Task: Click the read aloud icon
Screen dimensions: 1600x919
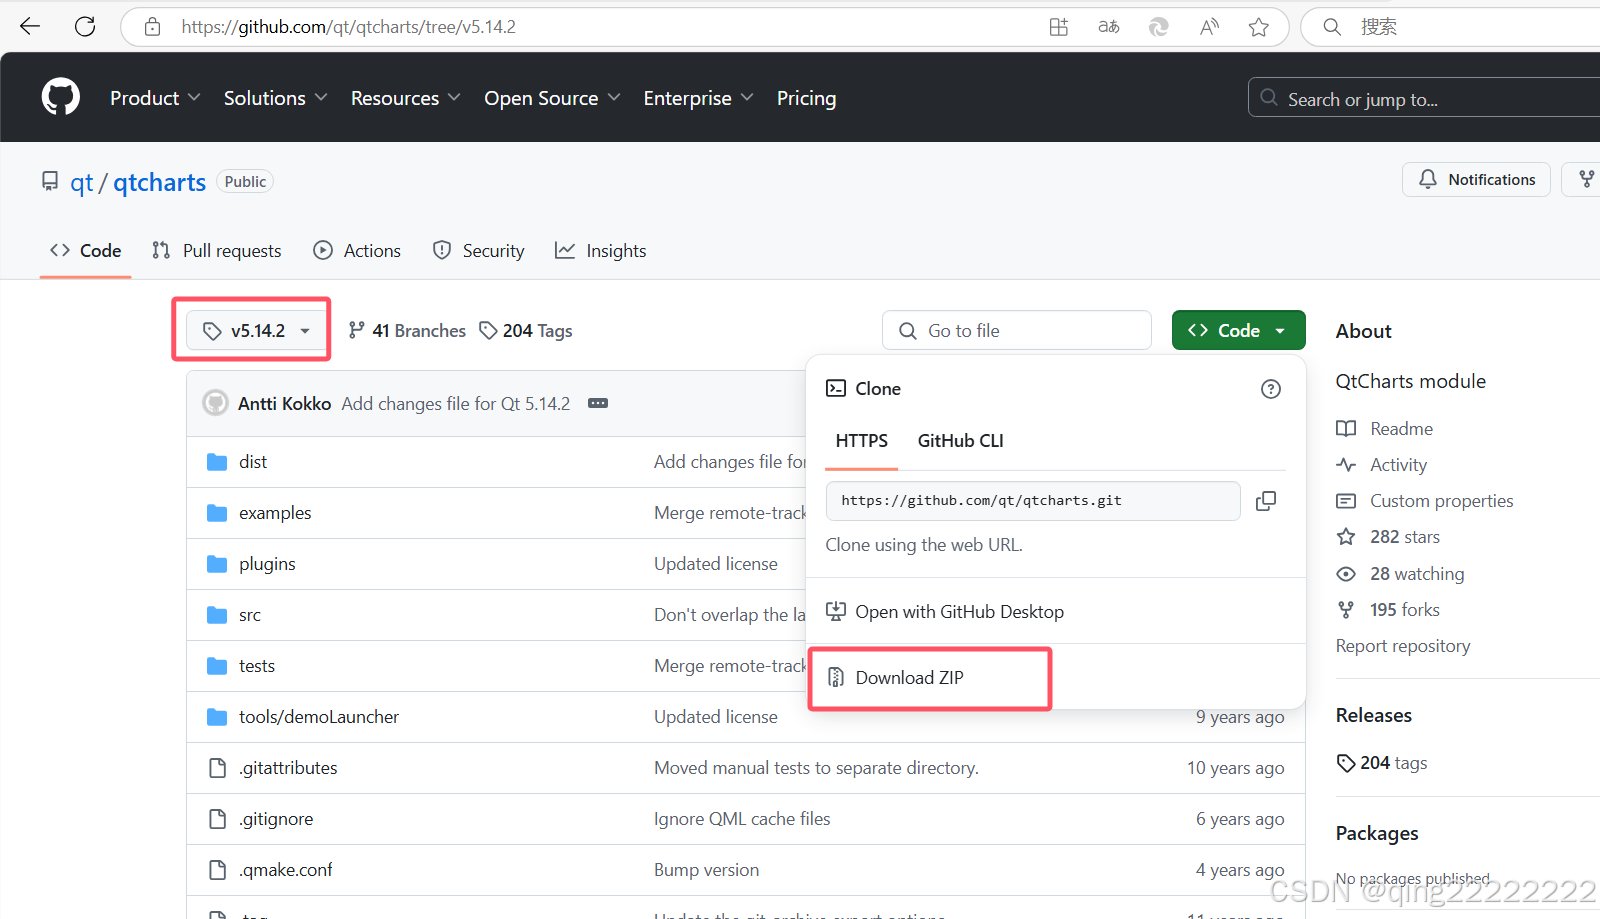Action: pos(1209,27)
